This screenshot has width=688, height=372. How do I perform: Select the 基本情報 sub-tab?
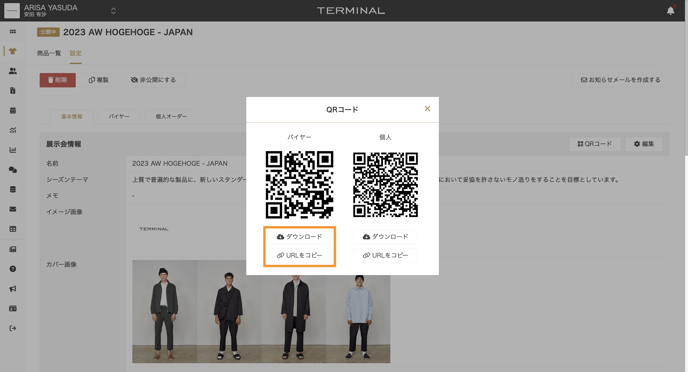72,116
